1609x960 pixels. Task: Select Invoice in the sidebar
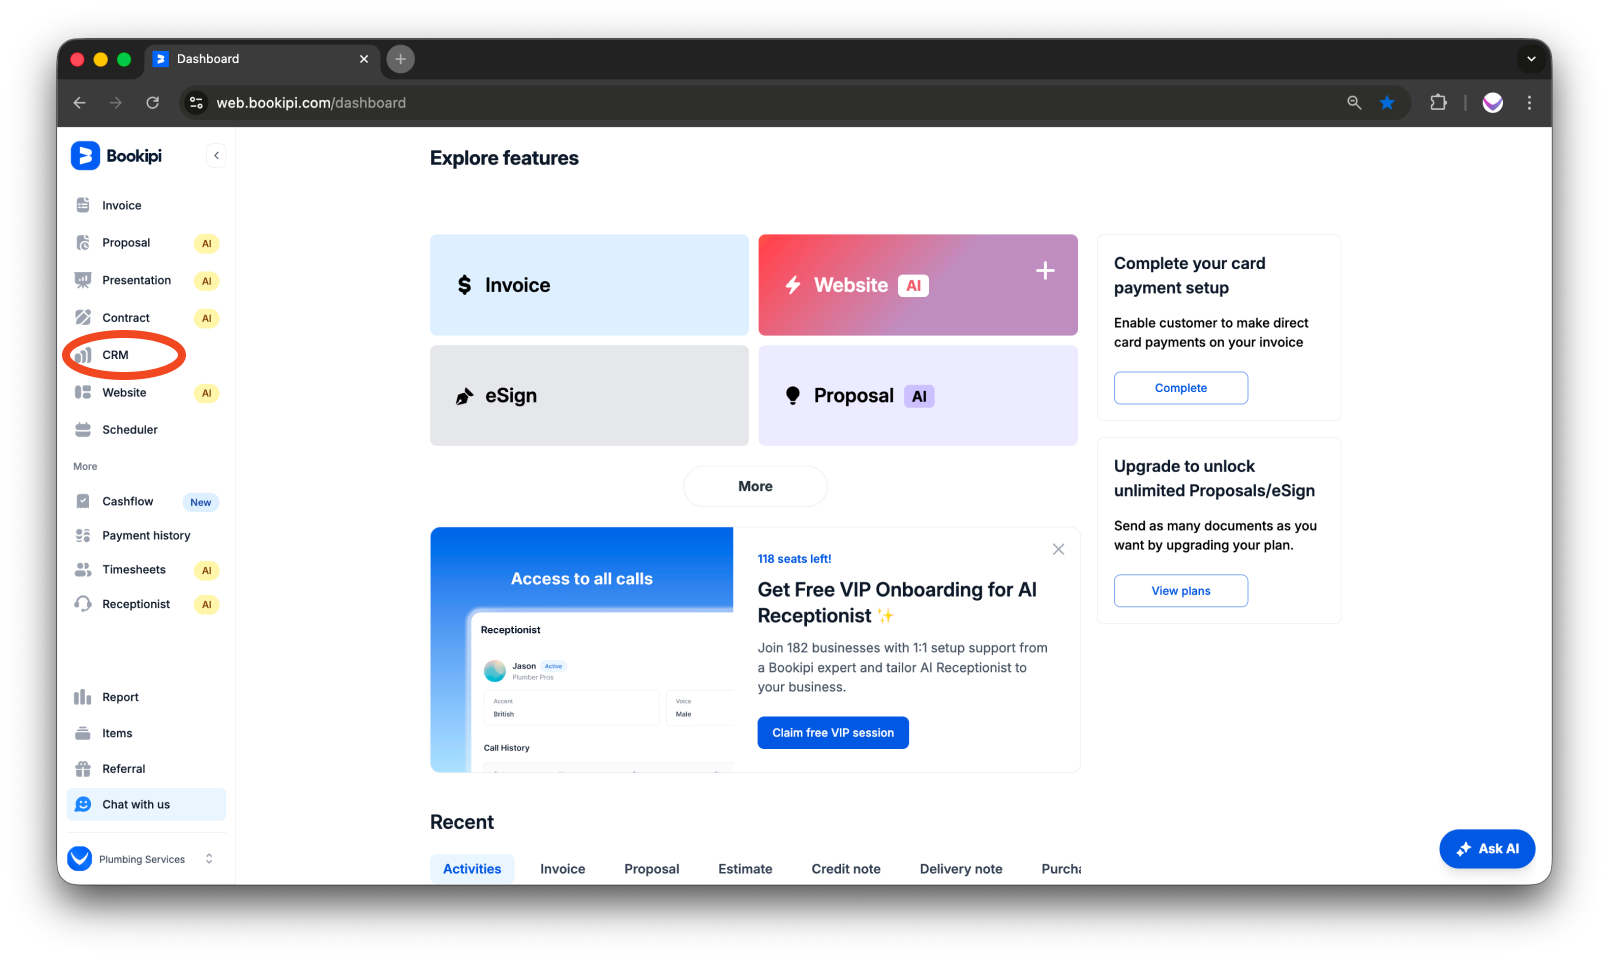coord(120,205)
